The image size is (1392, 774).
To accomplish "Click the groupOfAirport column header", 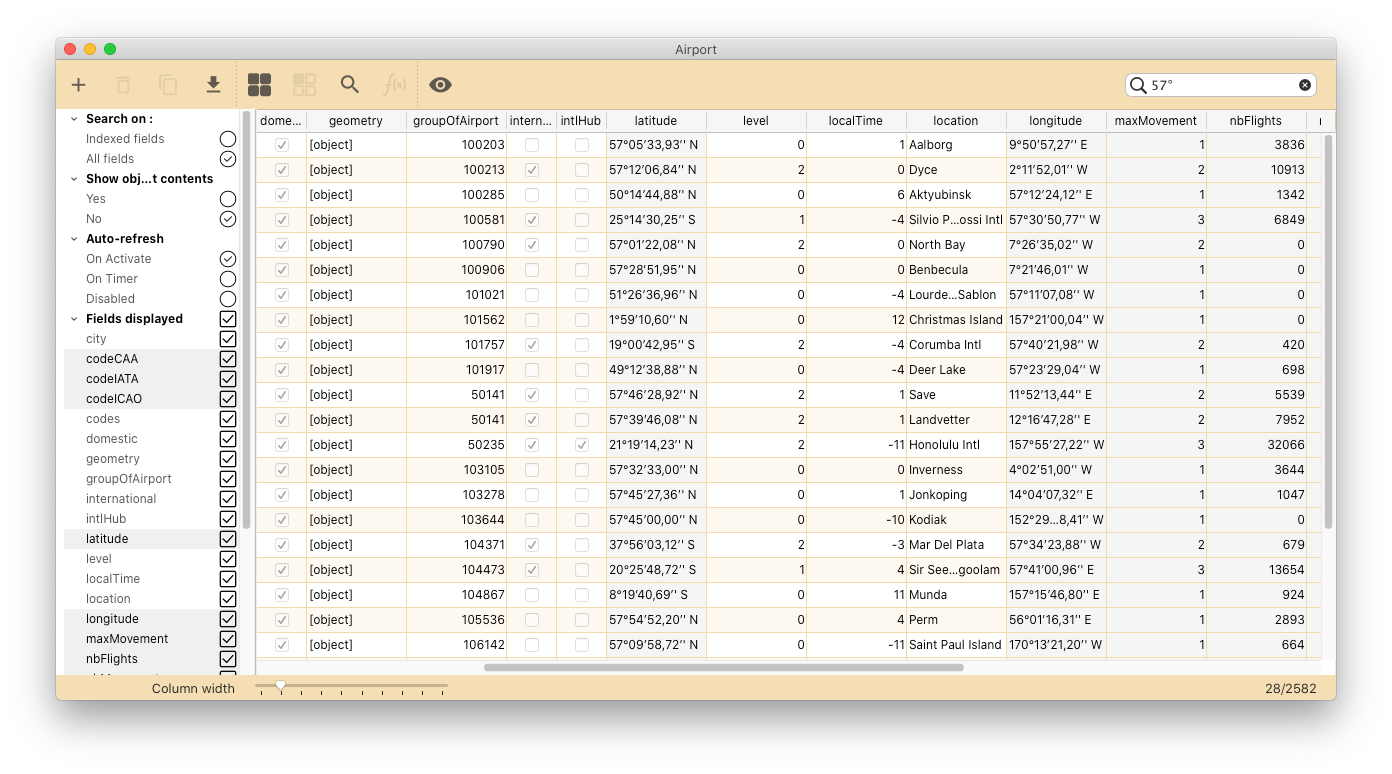I will (456, 121).
